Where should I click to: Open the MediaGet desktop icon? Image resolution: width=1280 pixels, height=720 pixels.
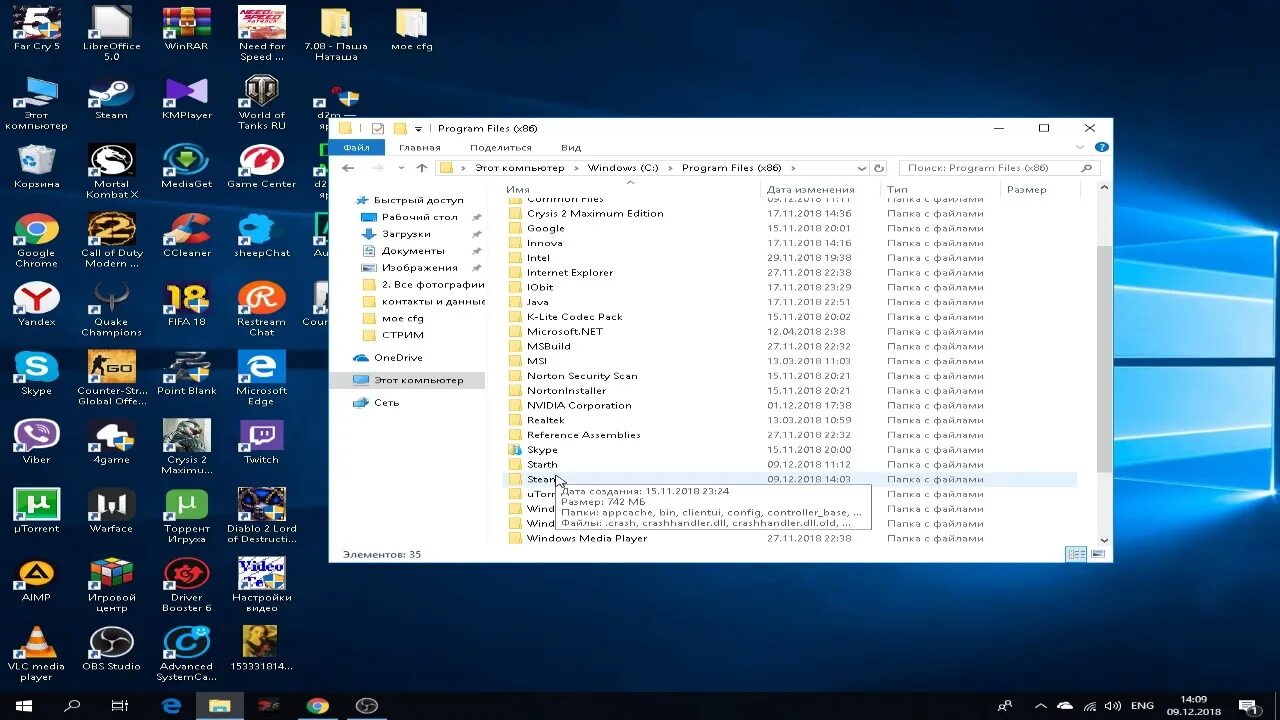[186, 166]
